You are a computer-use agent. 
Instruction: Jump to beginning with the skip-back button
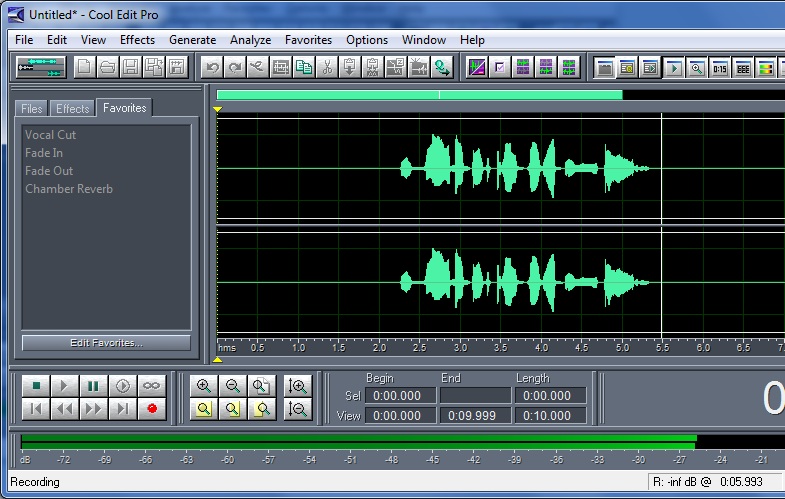coord(36,409)
